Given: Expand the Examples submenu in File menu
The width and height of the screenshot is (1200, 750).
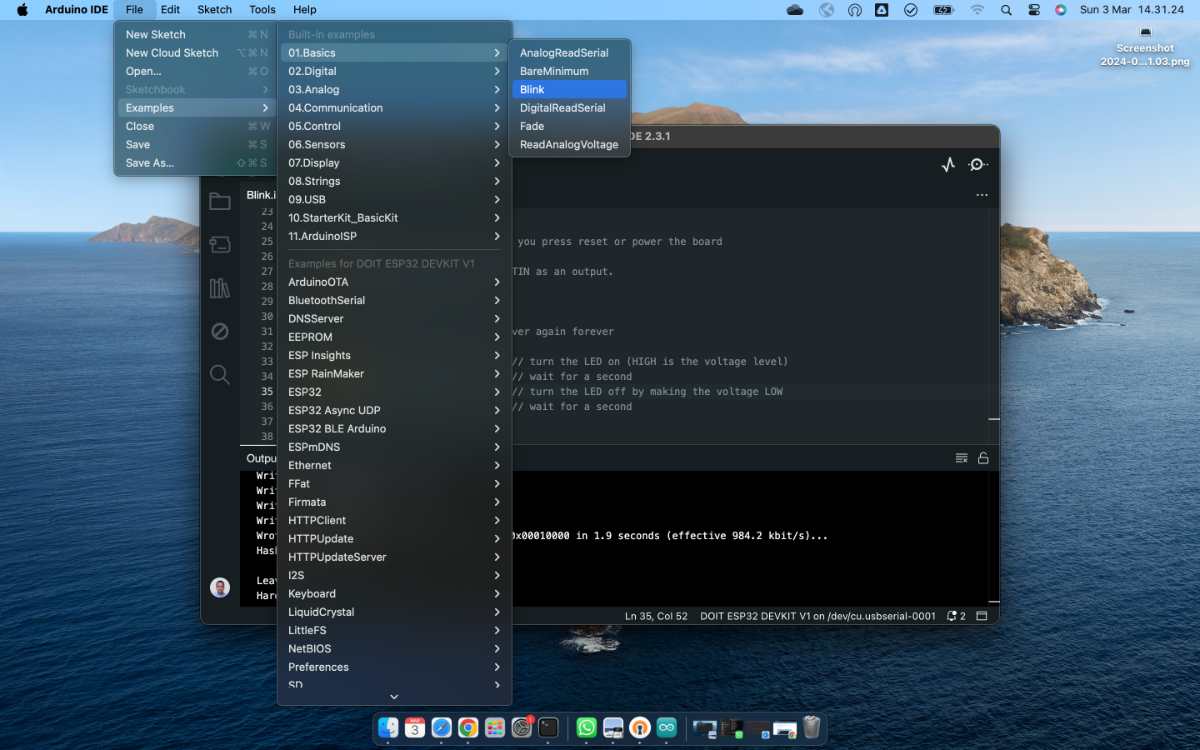Looking at the screenshot, I should coord(195,108).
